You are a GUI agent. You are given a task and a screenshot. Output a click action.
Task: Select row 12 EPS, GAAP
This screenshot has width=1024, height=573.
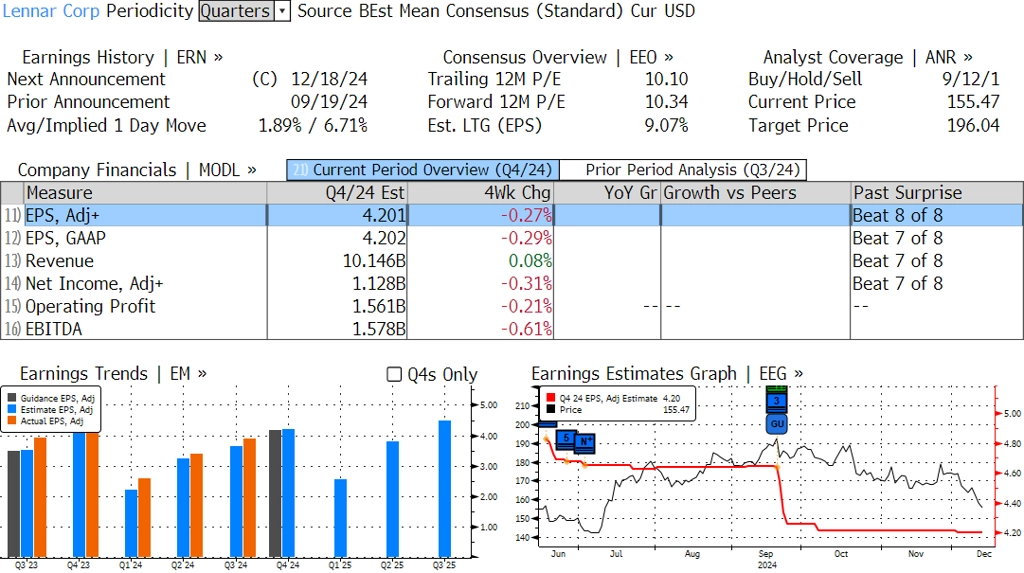point(512,238)
